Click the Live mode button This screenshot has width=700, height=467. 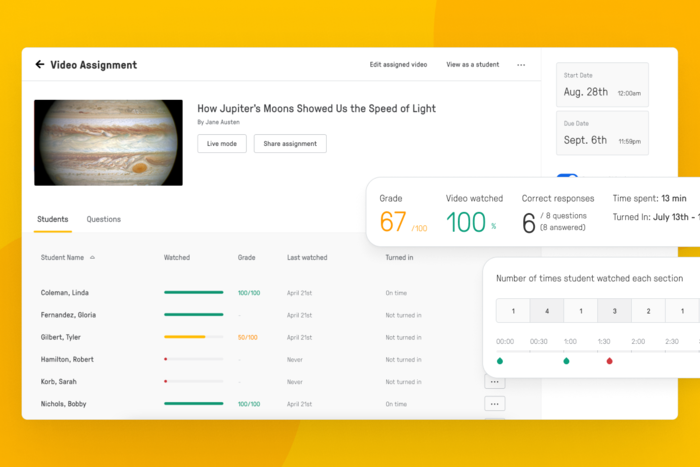click(221, 144)
